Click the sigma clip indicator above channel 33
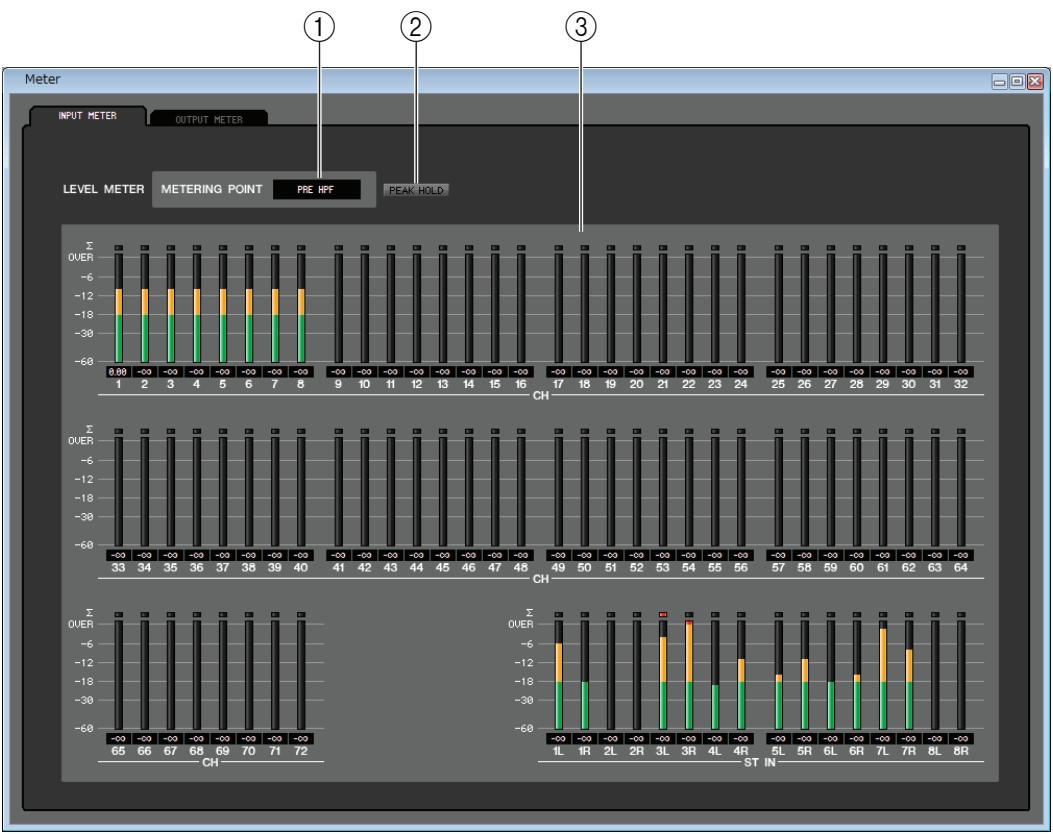The height and width of the screenshot is (834, 1053). (x=119, y=431)
